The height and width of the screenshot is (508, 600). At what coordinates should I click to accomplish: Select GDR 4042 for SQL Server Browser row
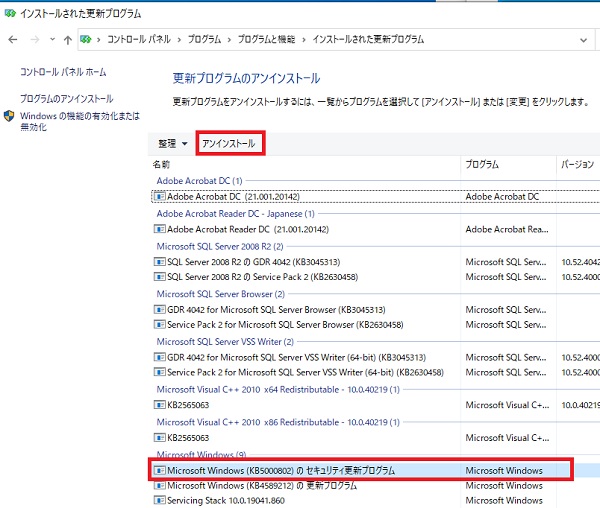376,309
